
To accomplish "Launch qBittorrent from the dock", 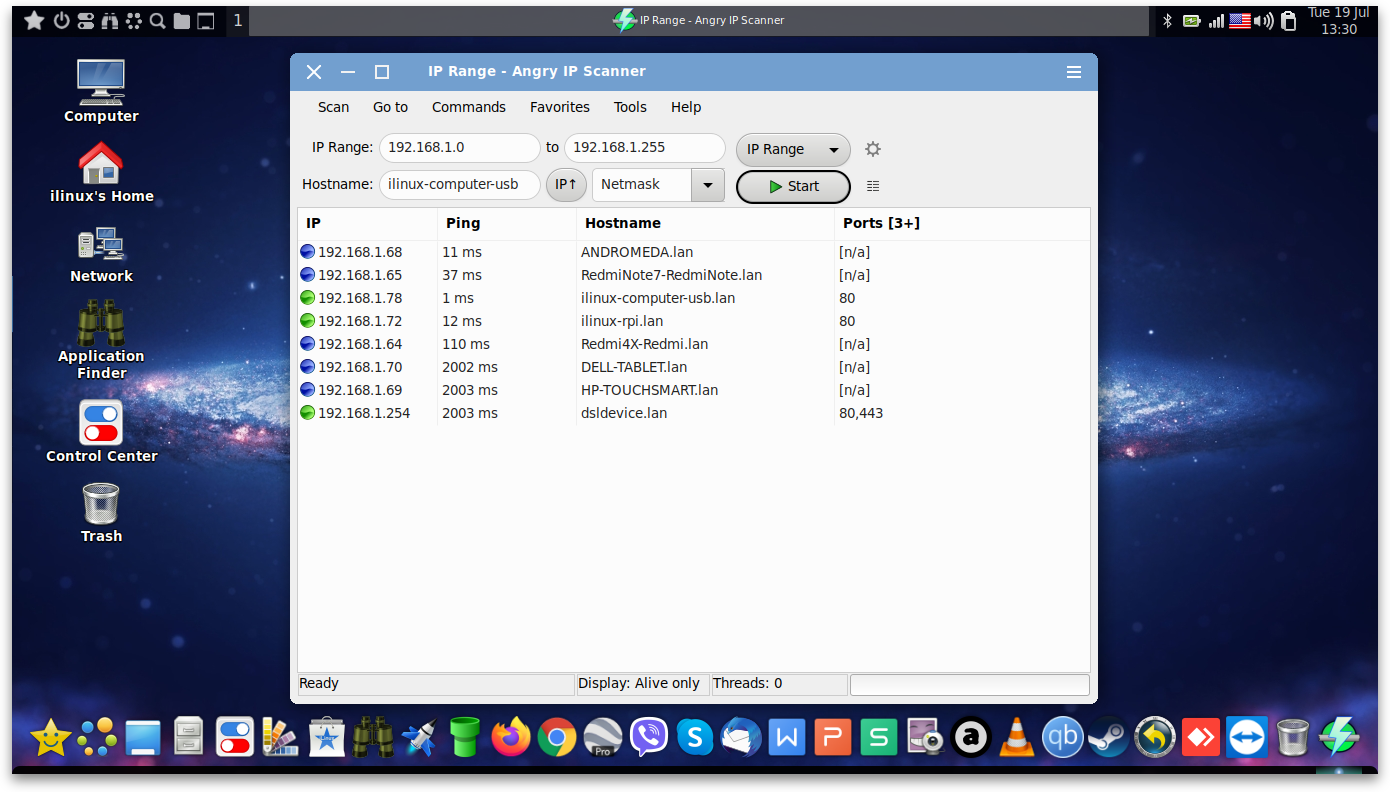I will [x=1062, y=738].
